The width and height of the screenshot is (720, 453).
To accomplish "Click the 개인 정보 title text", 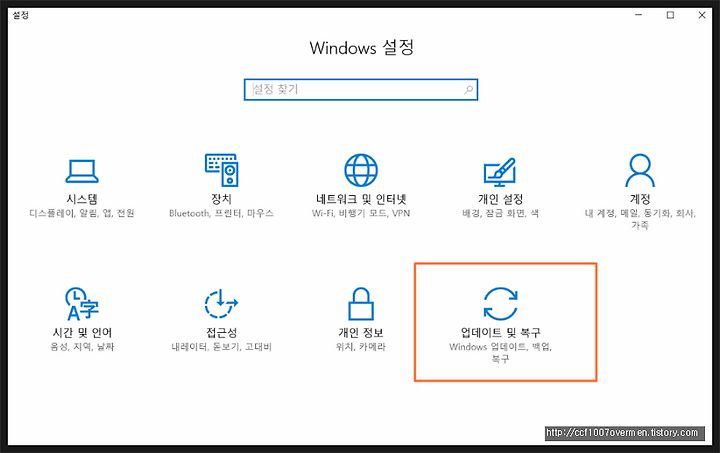I will click(x=361, y=332).
